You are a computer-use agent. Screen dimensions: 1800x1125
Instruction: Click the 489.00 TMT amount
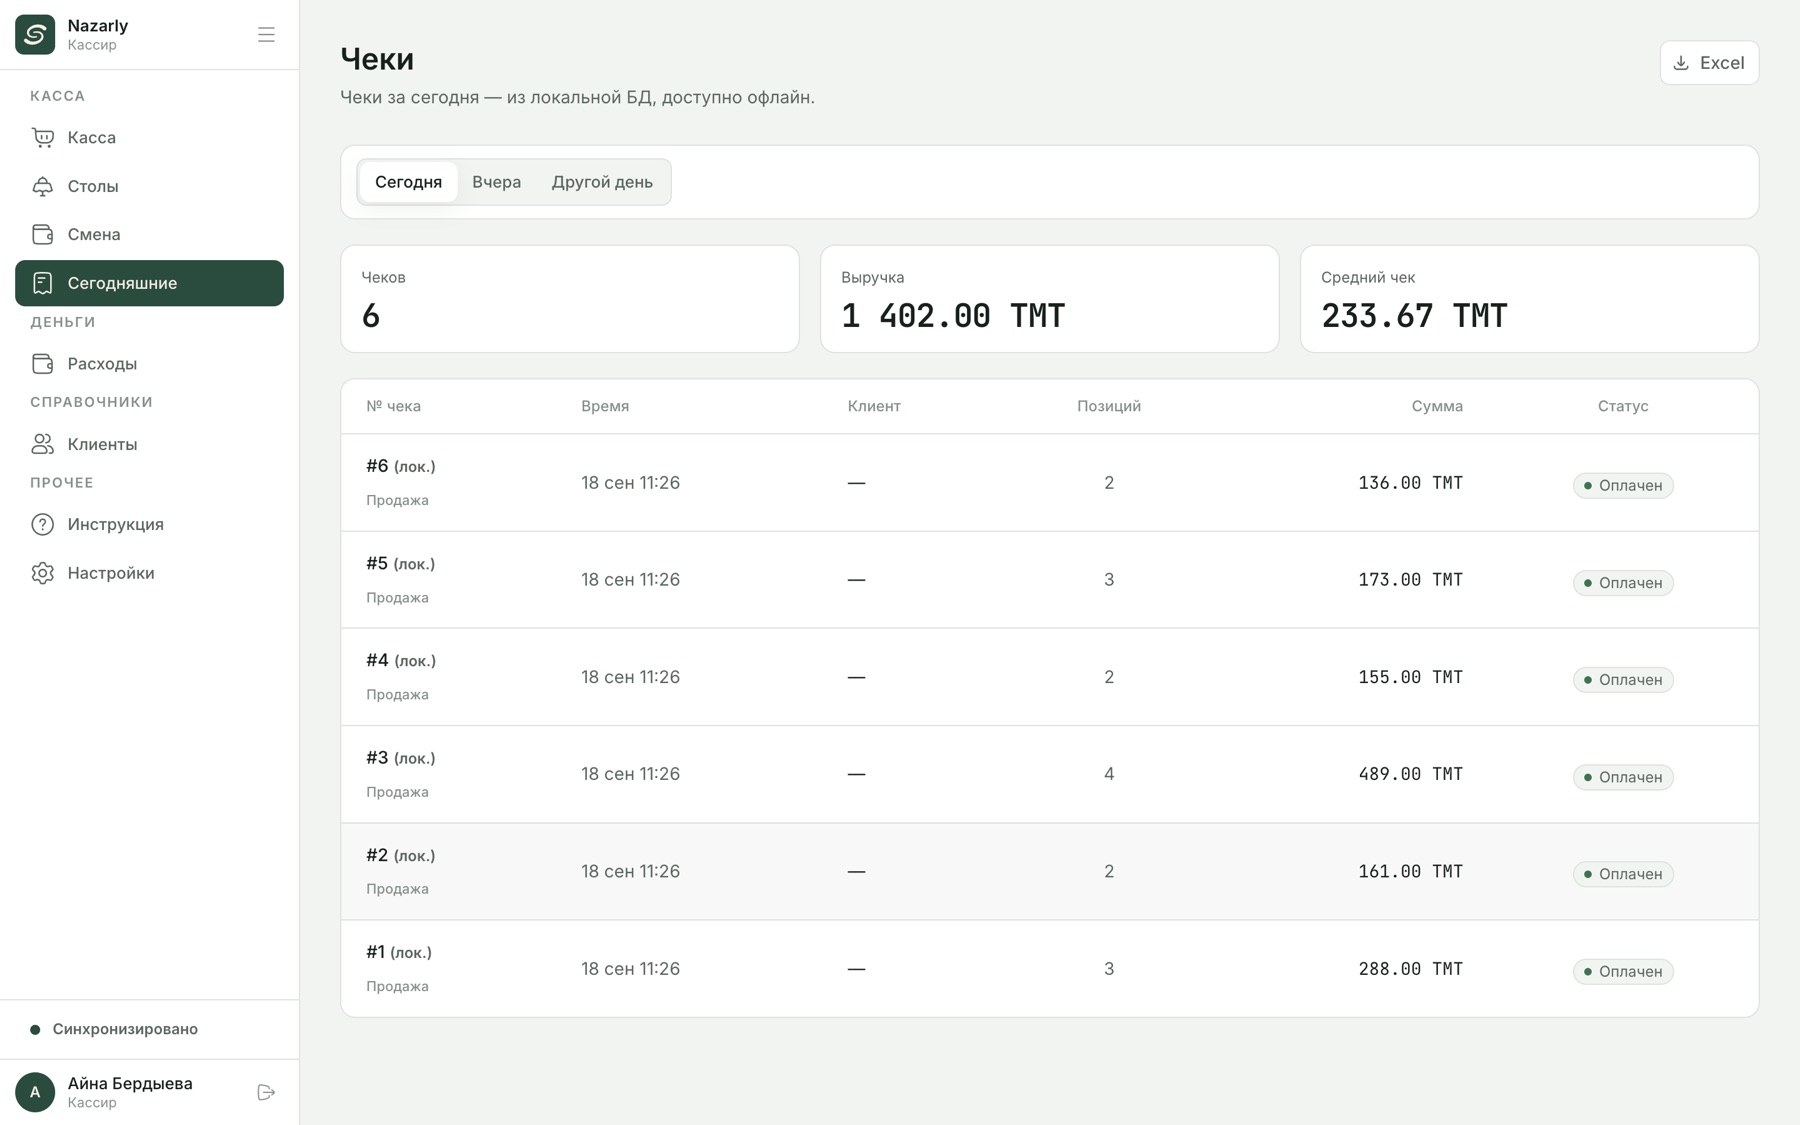(1410, 774)
